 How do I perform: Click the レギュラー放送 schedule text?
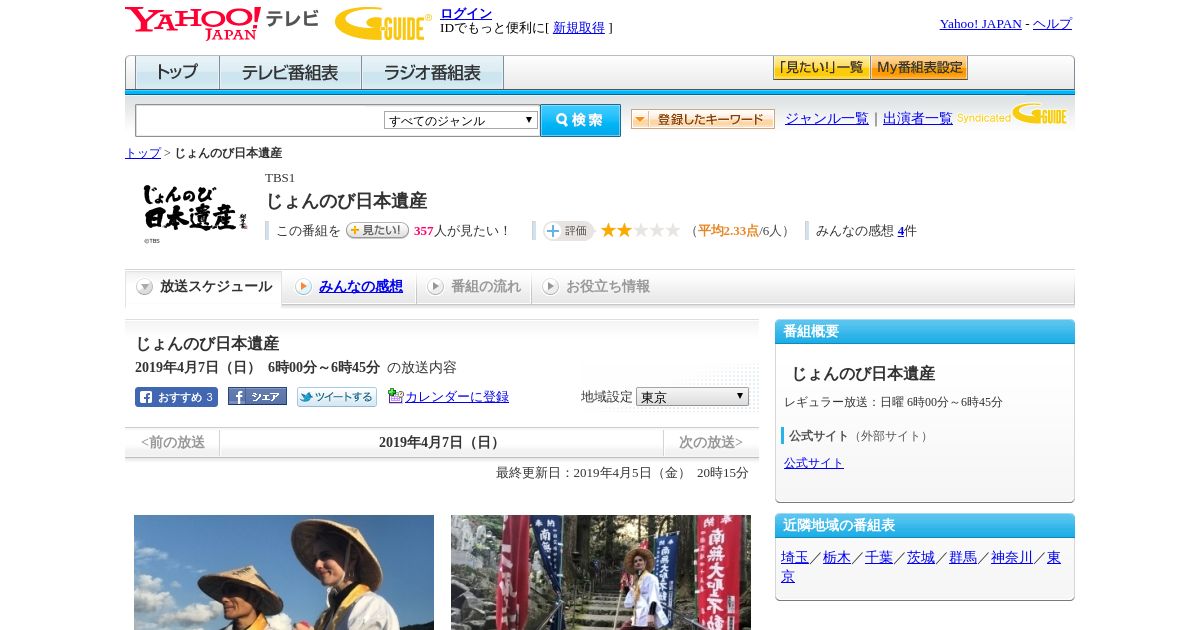(893, 402)
